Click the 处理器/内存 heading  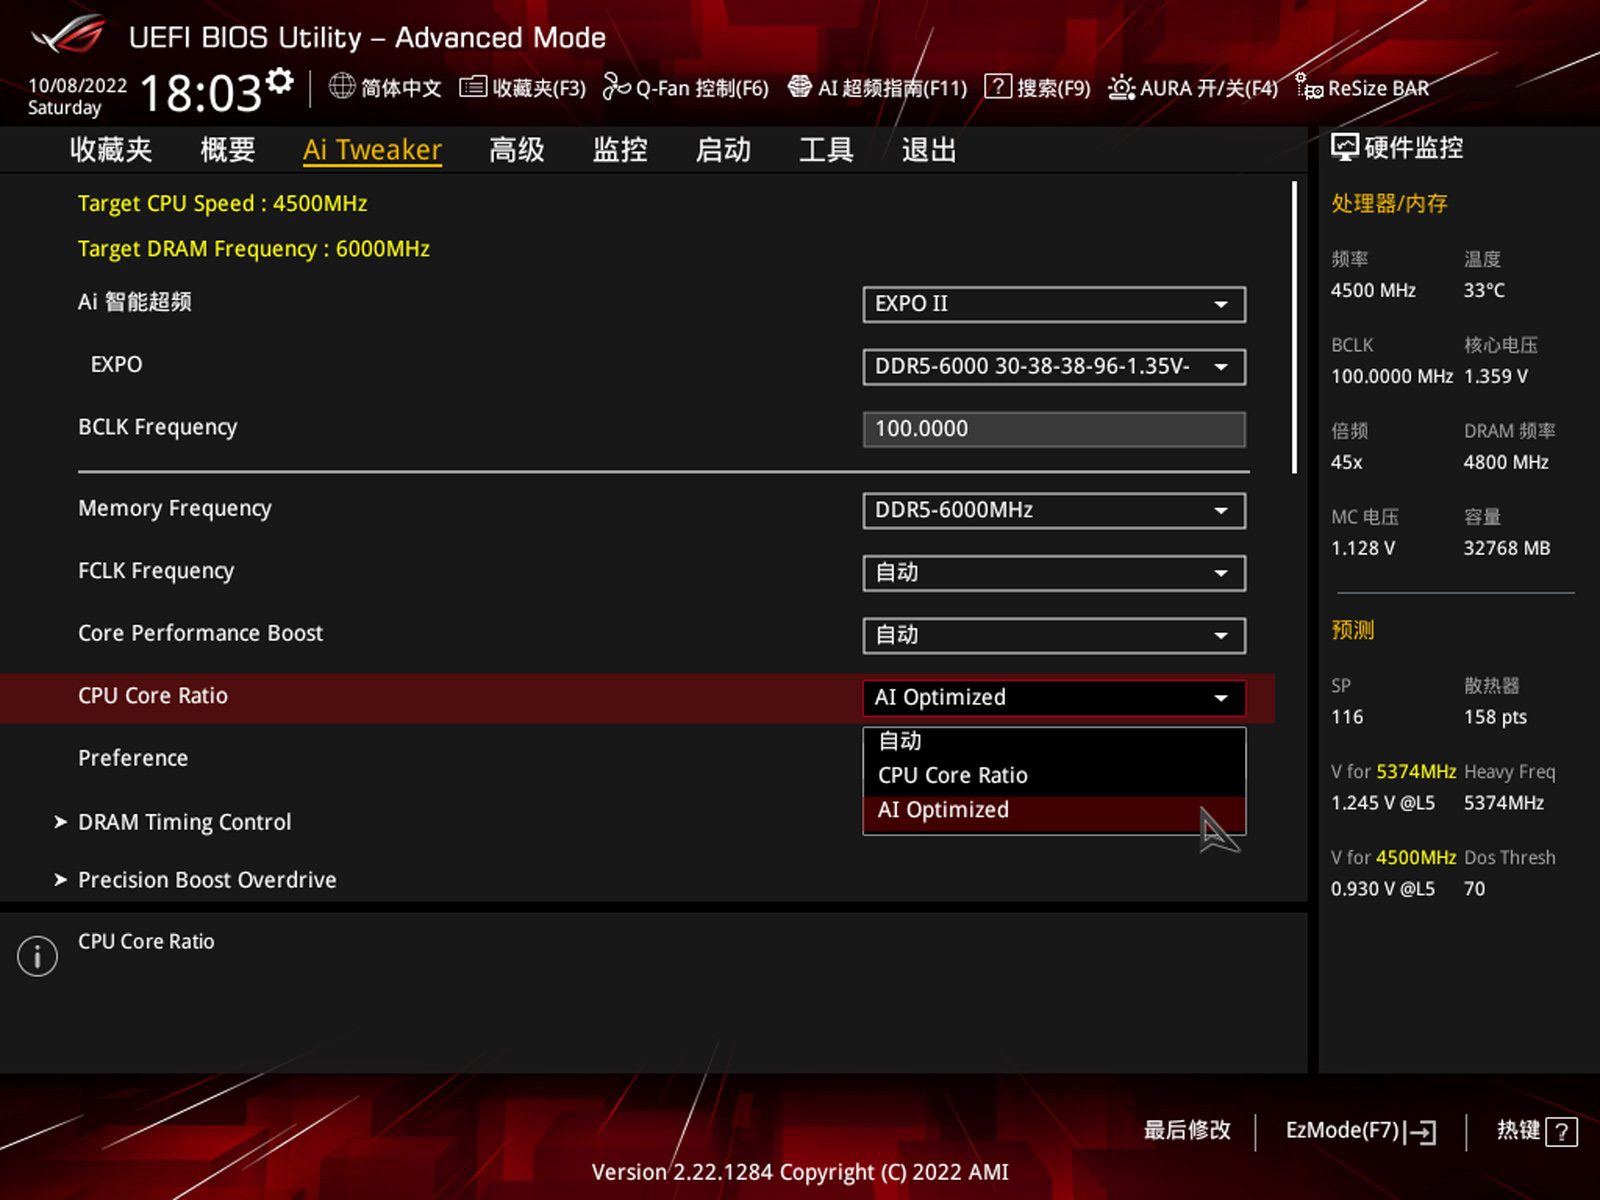pos(1389,204)
